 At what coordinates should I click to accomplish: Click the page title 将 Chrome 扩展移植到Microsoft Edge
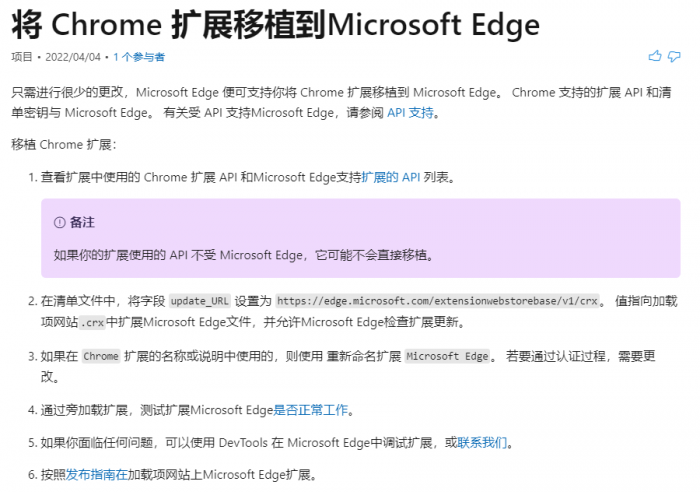pos(276,23)
